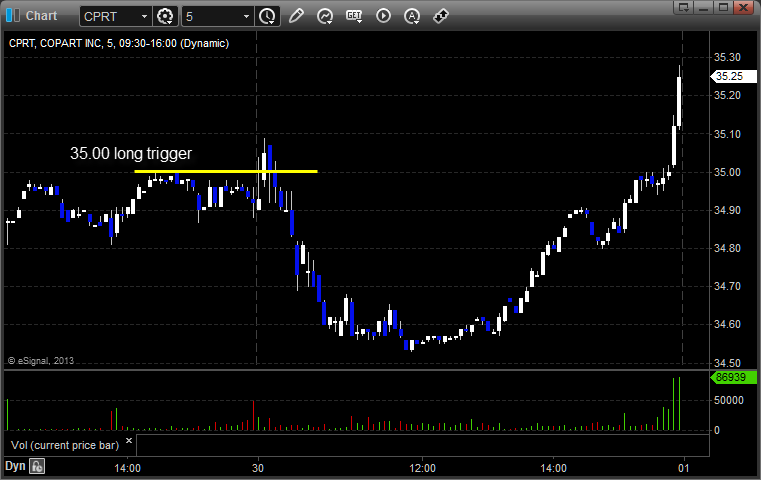
Task: Click the Chart title label
Action: click(41, 16)
